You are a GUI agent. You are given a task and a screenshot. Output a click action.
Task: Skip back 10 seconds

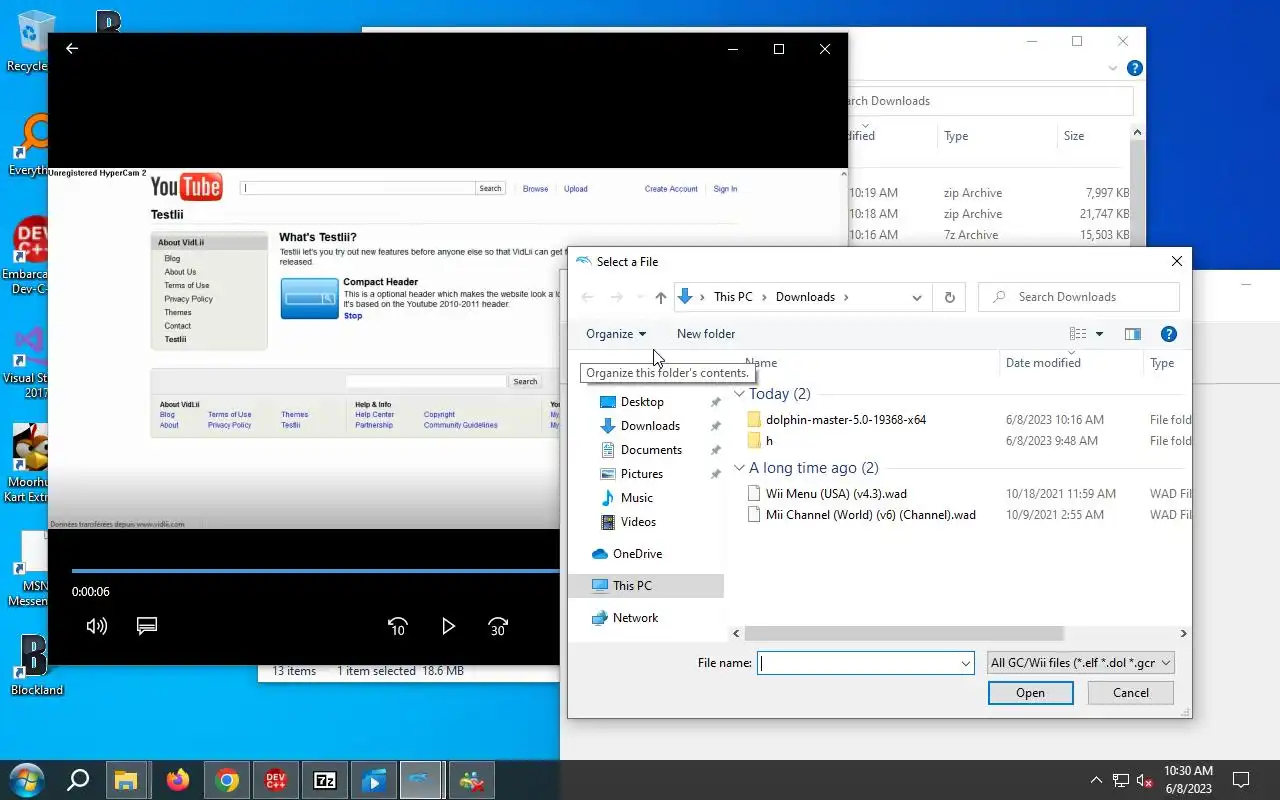[397, 626]
